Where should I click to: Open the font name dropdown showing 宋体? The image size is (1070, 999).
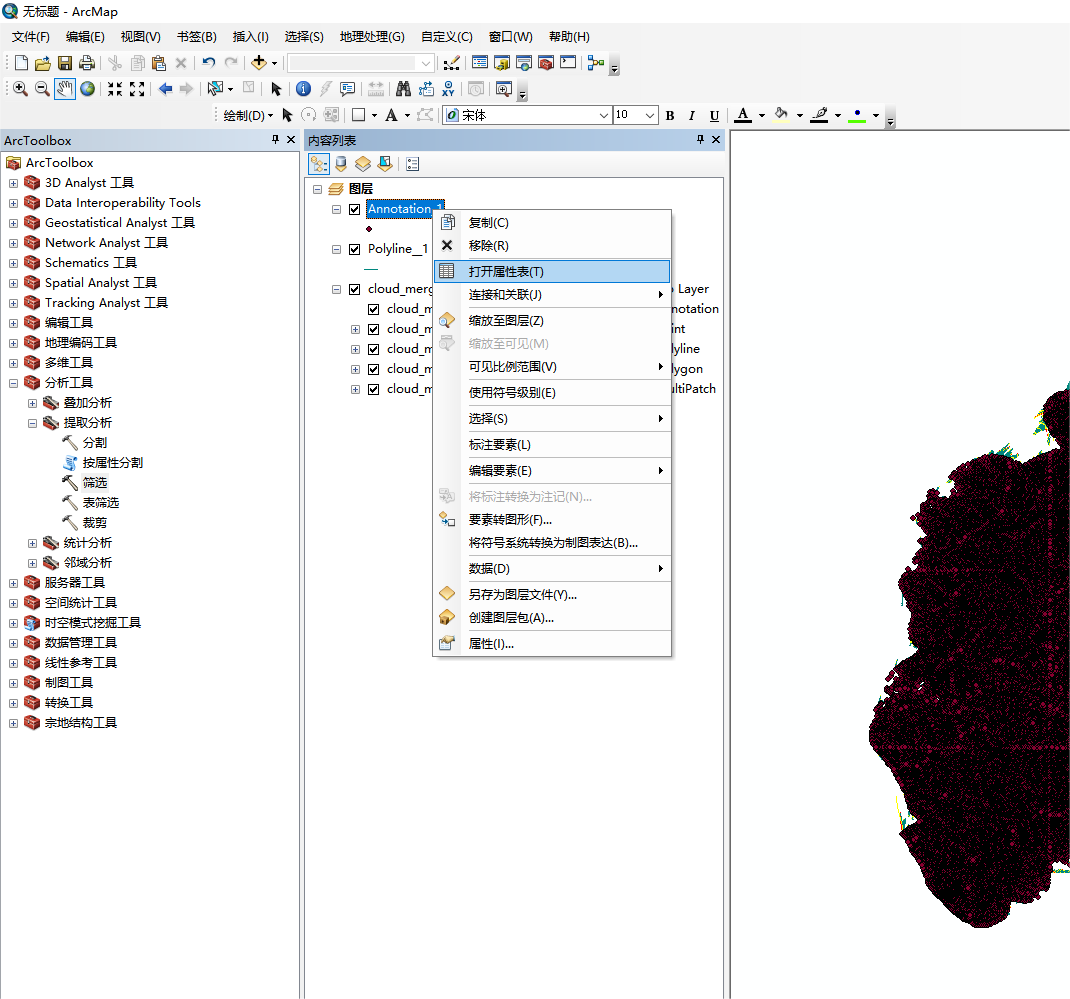603,115
